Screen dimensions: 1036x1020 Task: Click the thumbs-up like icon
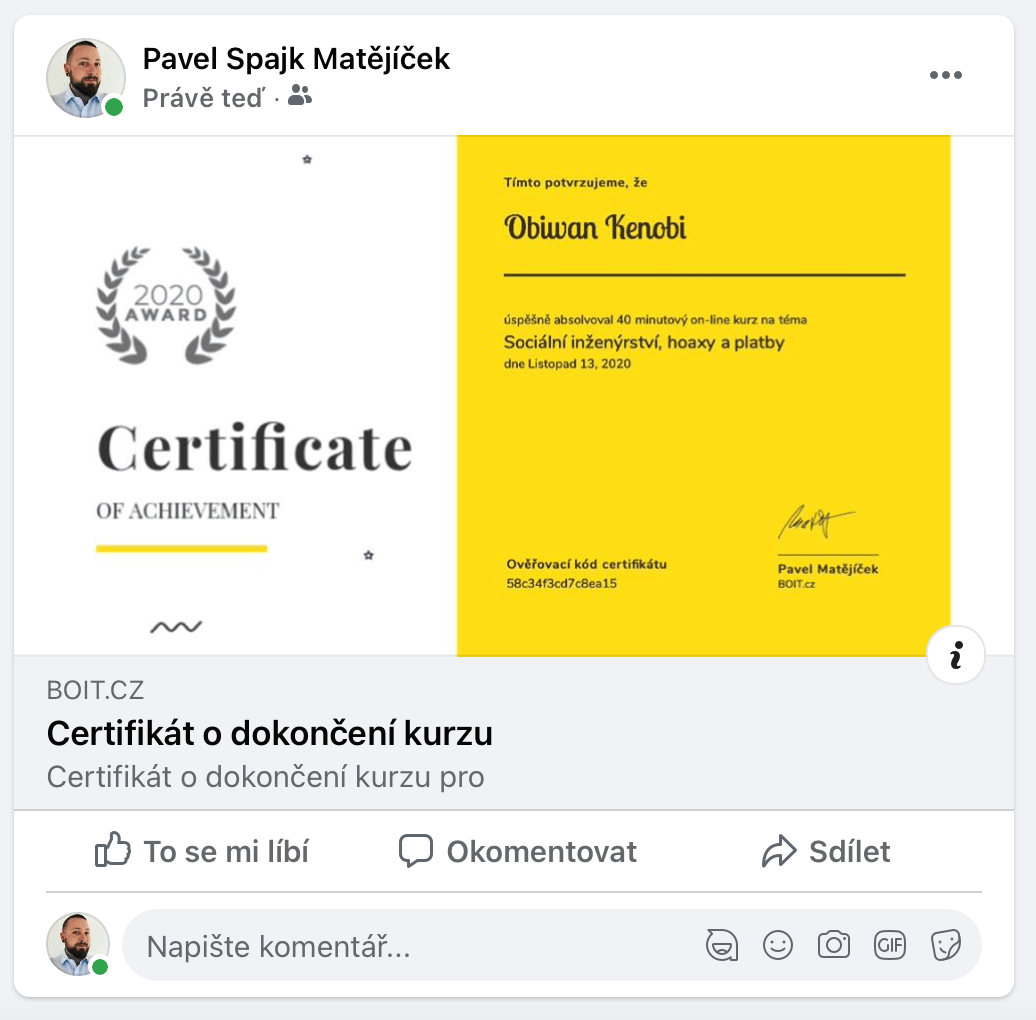(x=112, y=850)
